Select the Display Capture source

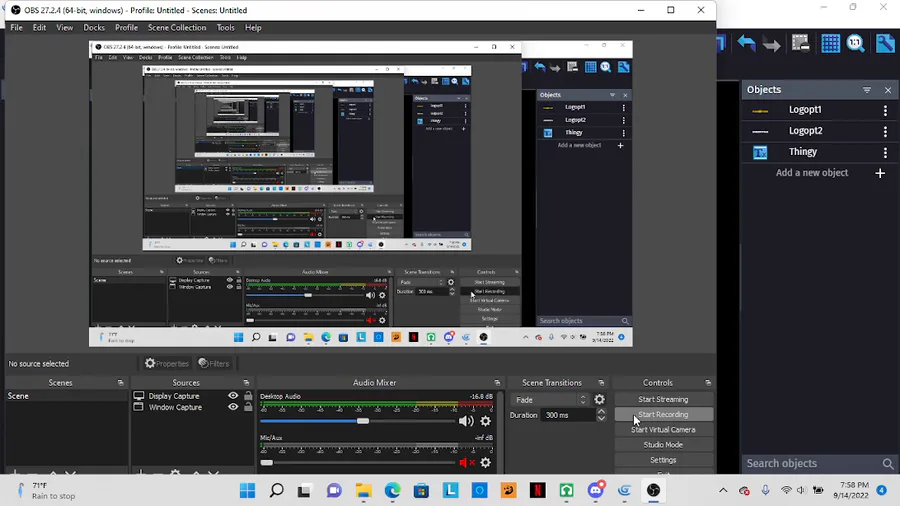click(174, 396)
